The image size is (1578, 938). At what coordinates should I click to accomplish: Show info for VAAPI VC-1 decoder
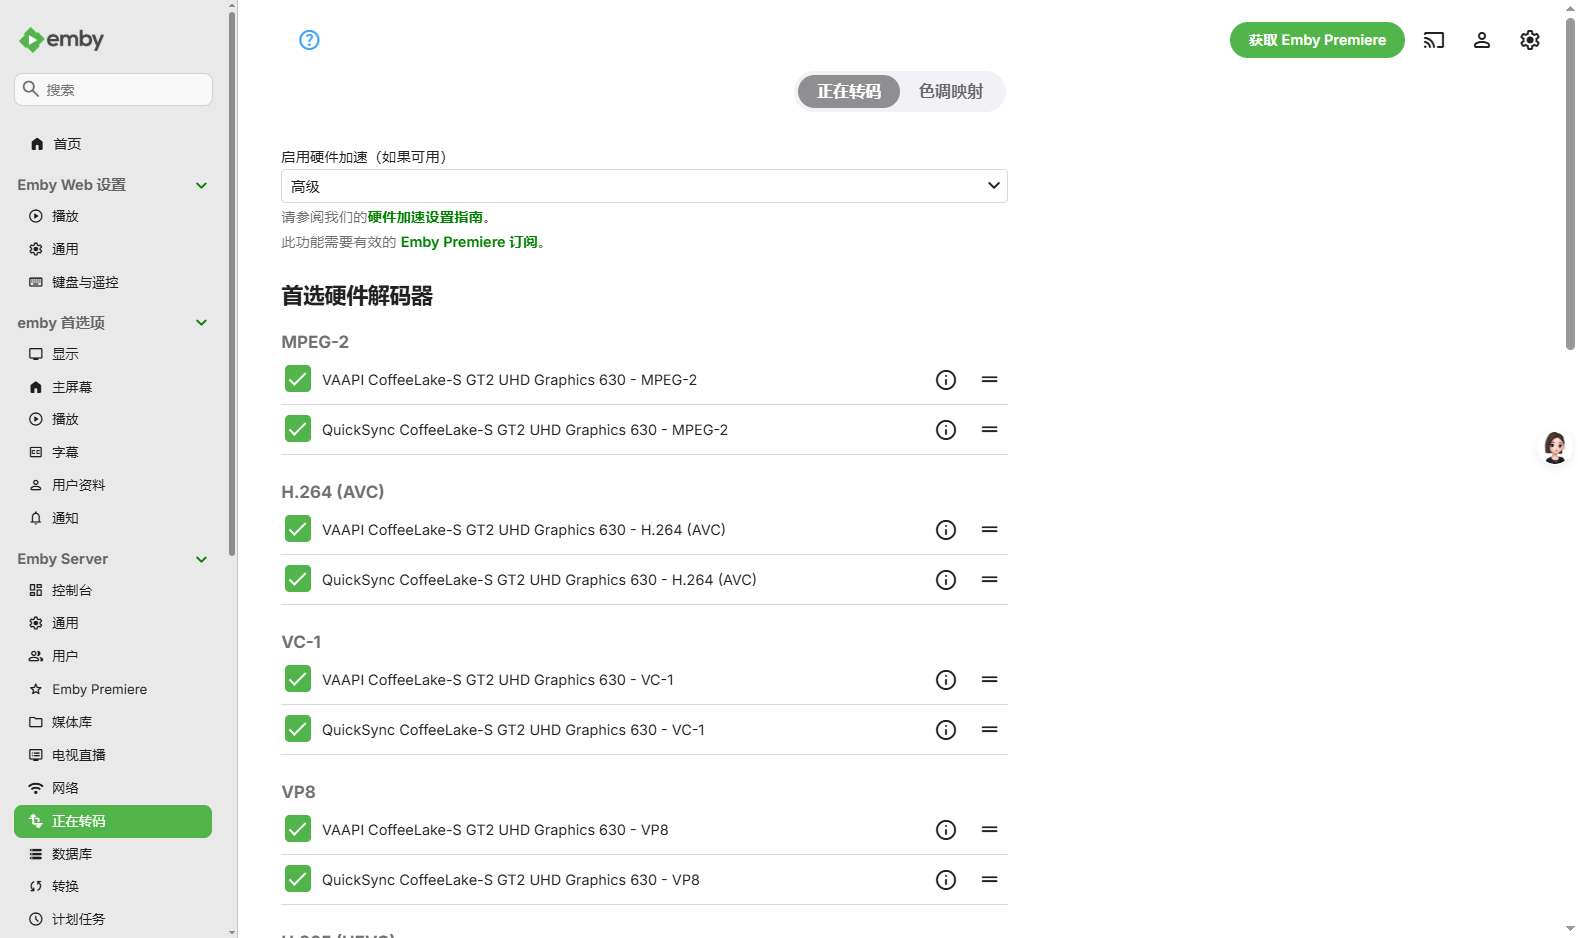(946, 680)
